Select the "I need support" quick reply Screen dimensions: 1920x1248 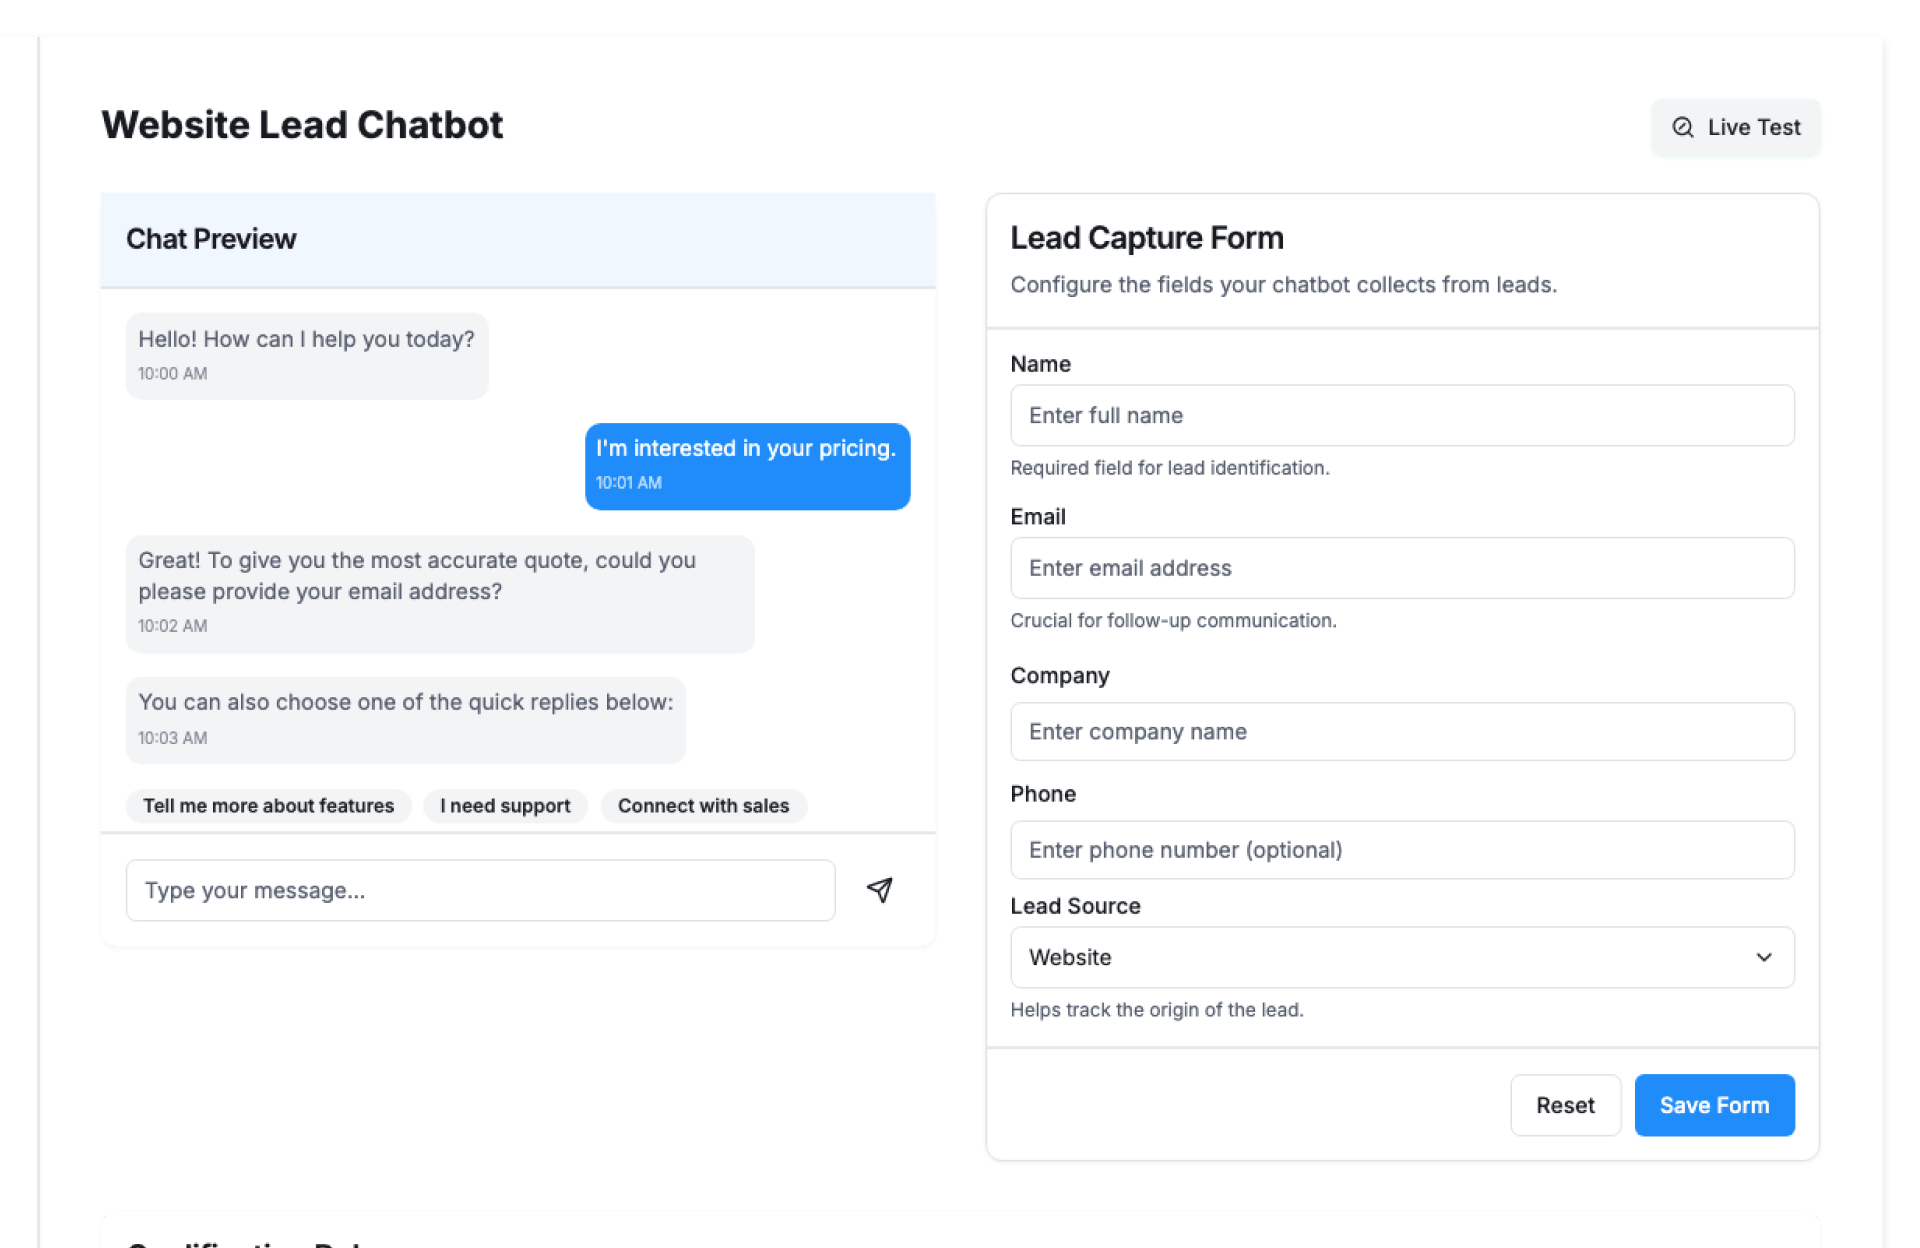click(x=505, y=806)
